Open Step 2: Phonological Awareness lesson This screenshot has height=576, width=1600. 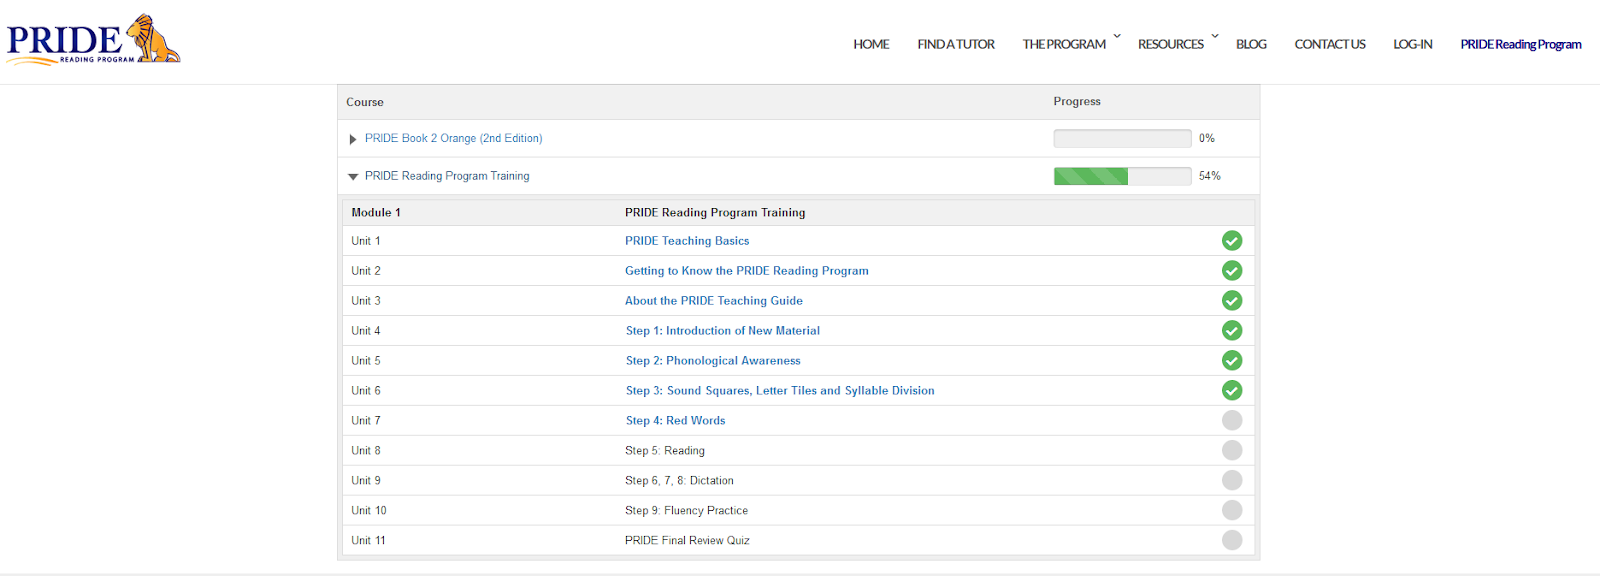tap(713, 361)
